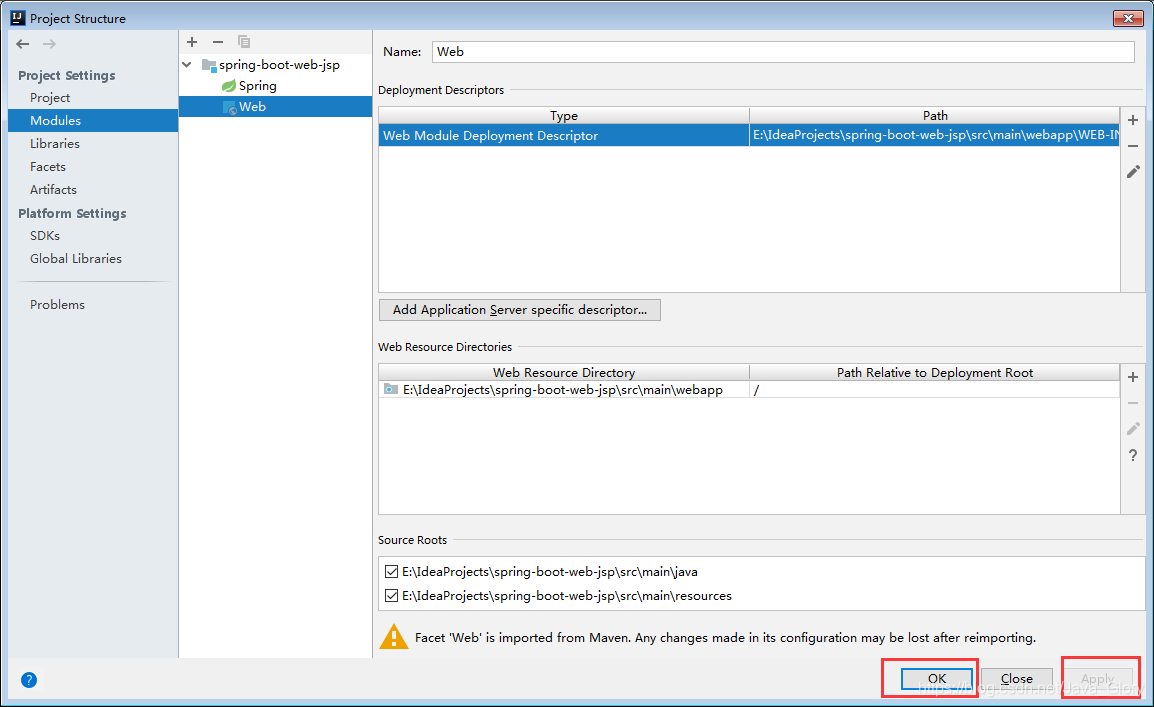Remove the selected module with the minus icon

pyautogui.click(x=218, y=42)
